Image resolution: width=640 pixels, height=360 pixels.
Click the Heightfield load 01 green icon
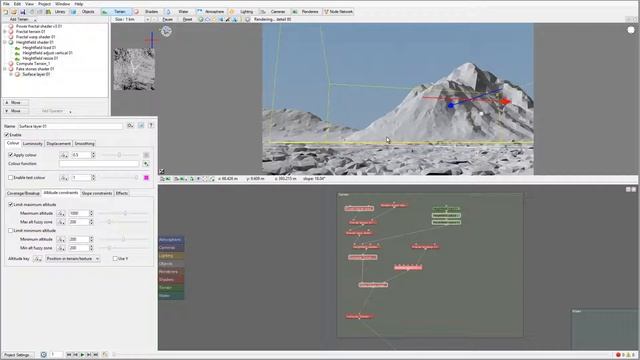[18, 48]
